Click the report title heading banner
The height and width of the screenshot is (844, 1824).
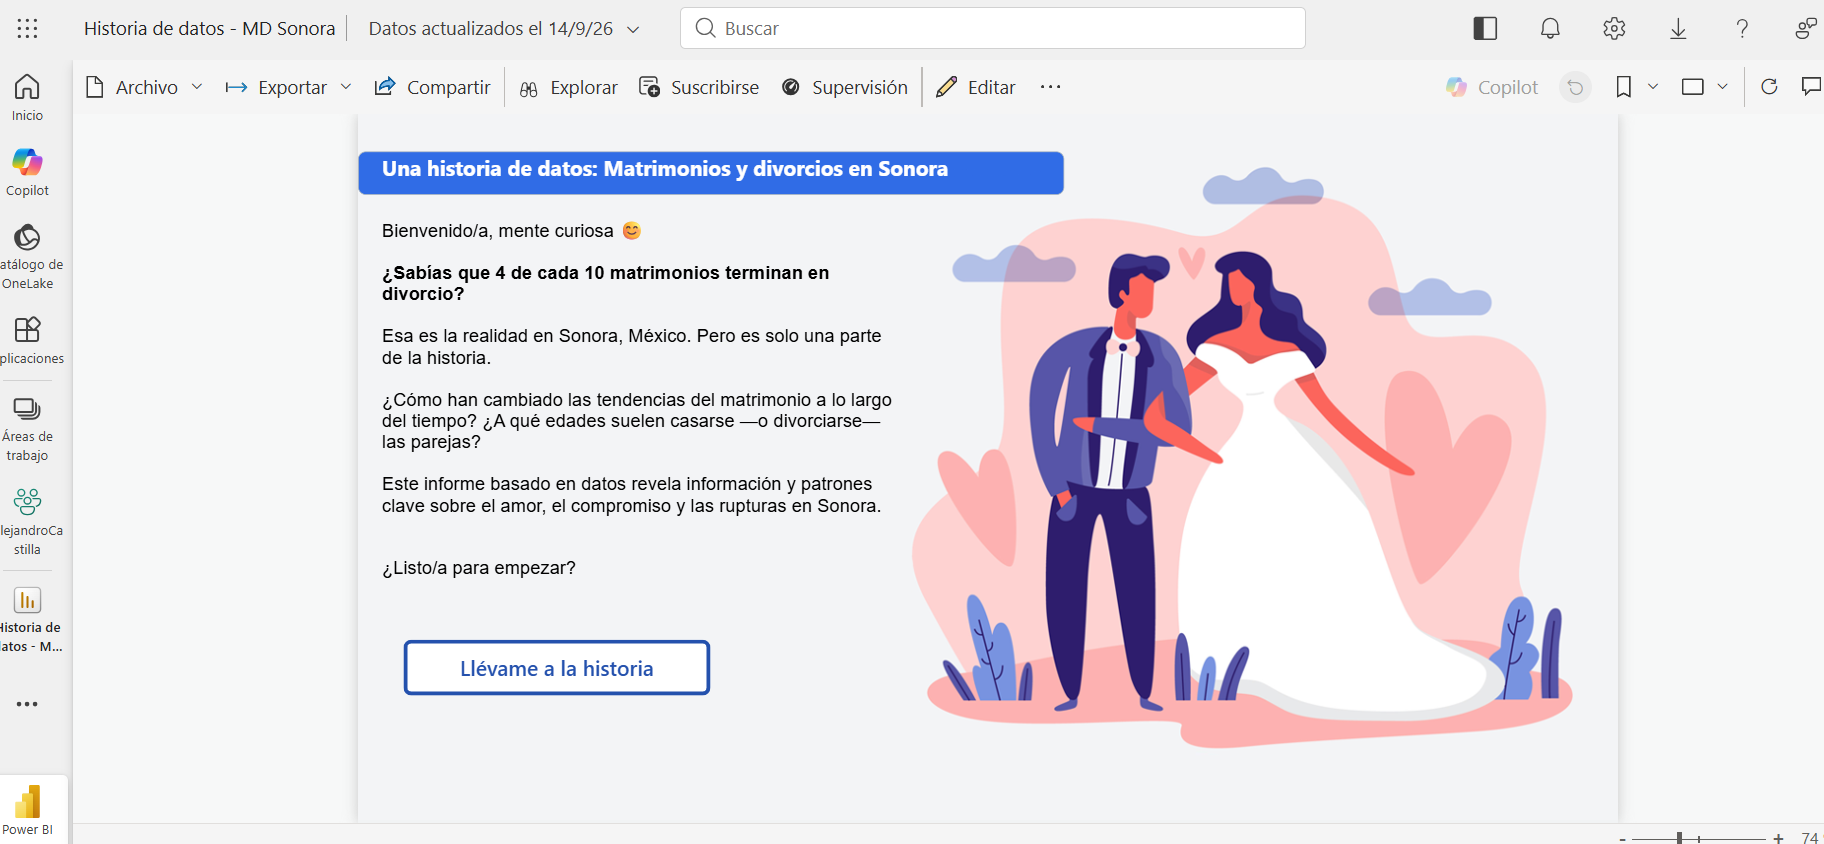(x=711, y=172)
